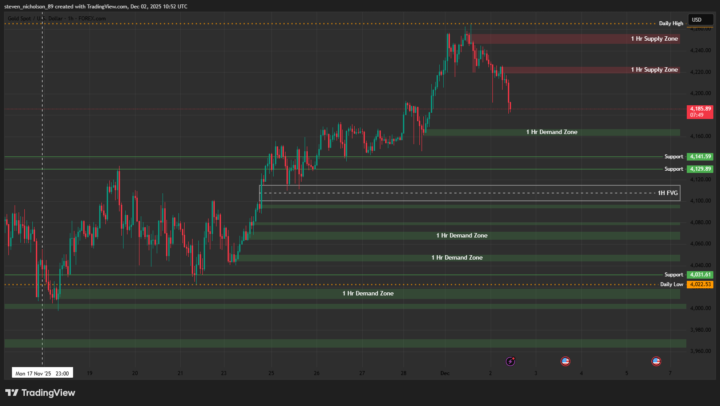Click the Dec label on the time axis
The height and width of the screenshot is (406, 720).
tap(444, 373)
